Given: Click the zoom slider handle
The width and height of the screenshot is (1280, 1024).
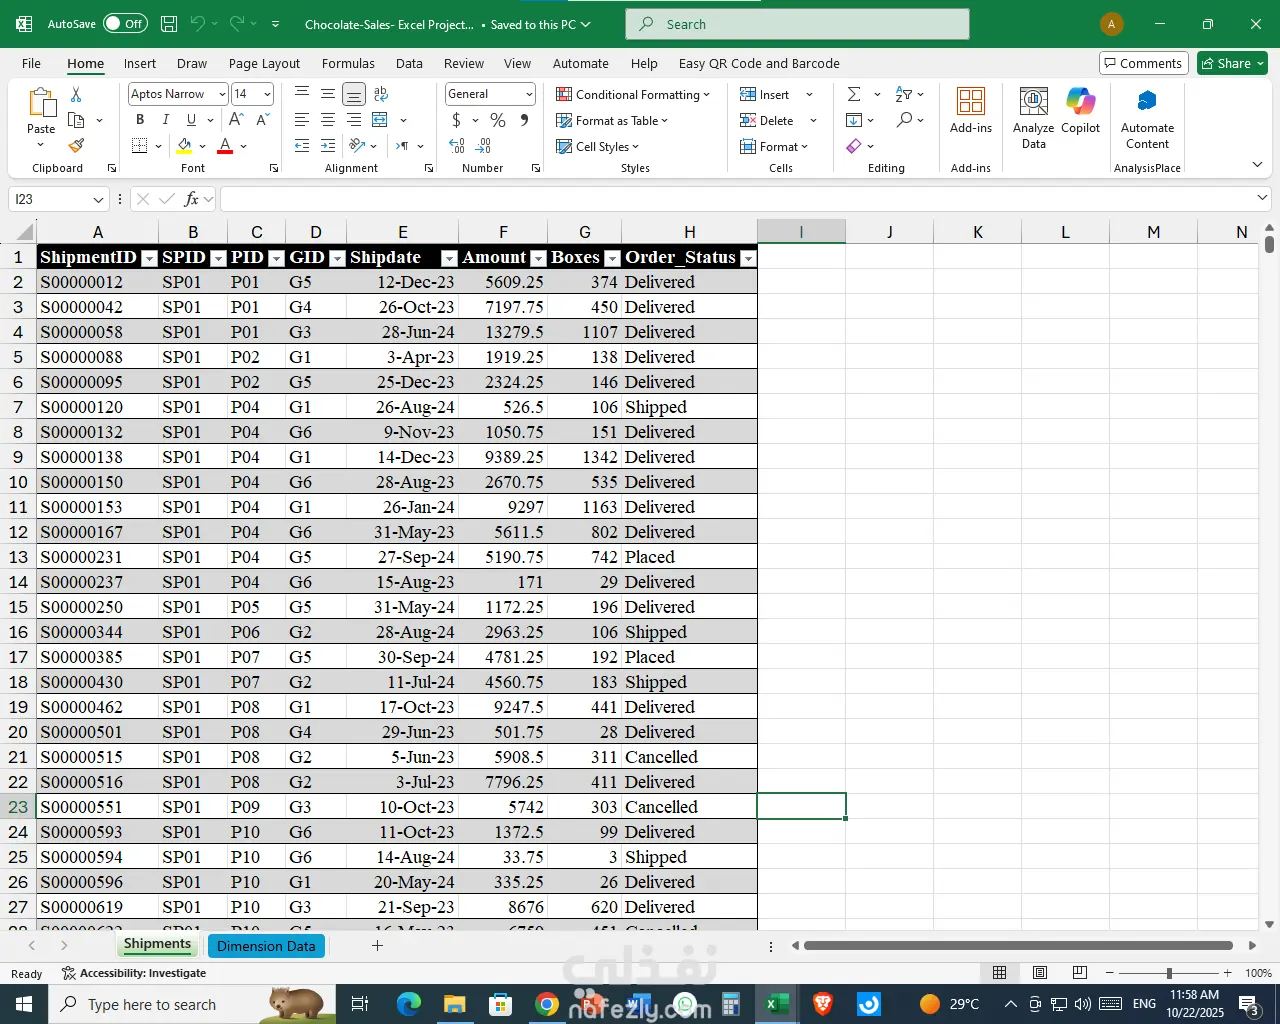Looking at the screenshot, I should (1169, 973).
